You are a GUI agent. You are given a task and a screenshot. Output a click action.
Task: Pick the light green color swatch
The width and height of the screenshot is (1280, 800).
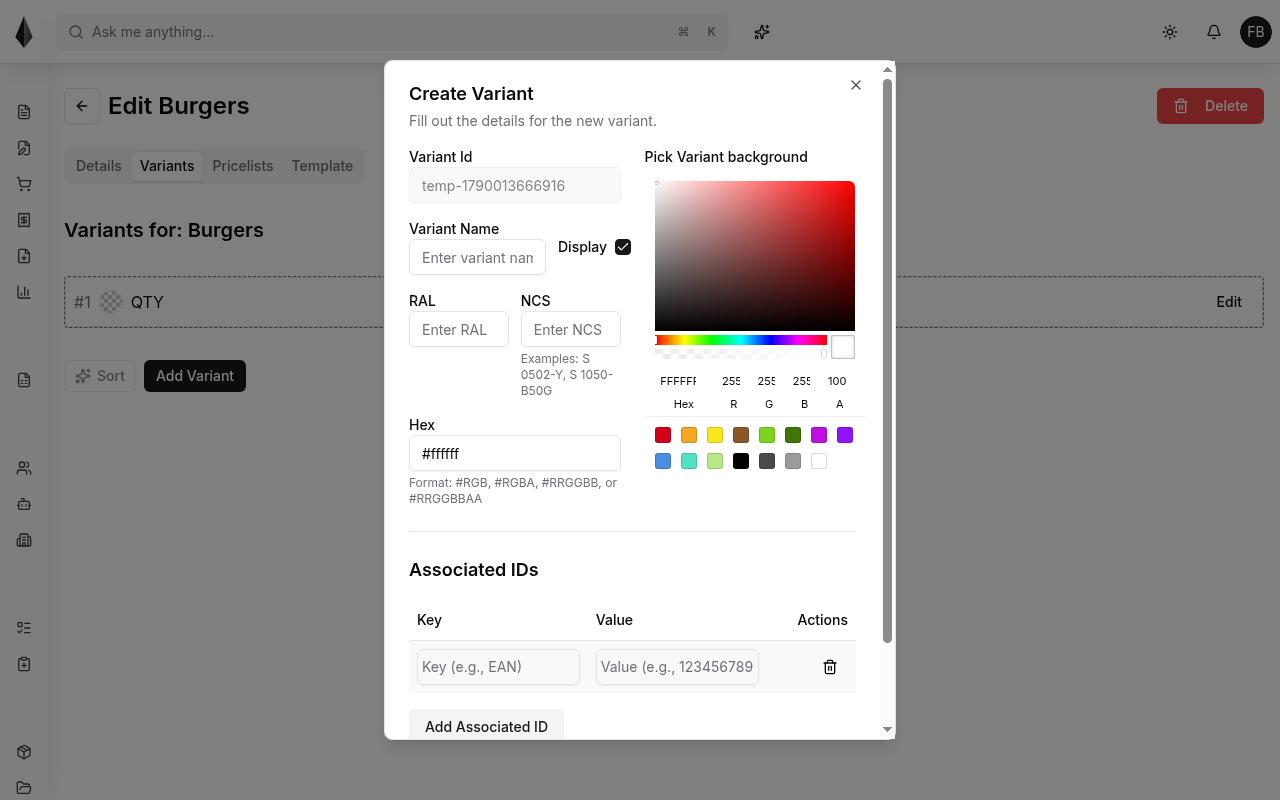[x=715, y=461]
